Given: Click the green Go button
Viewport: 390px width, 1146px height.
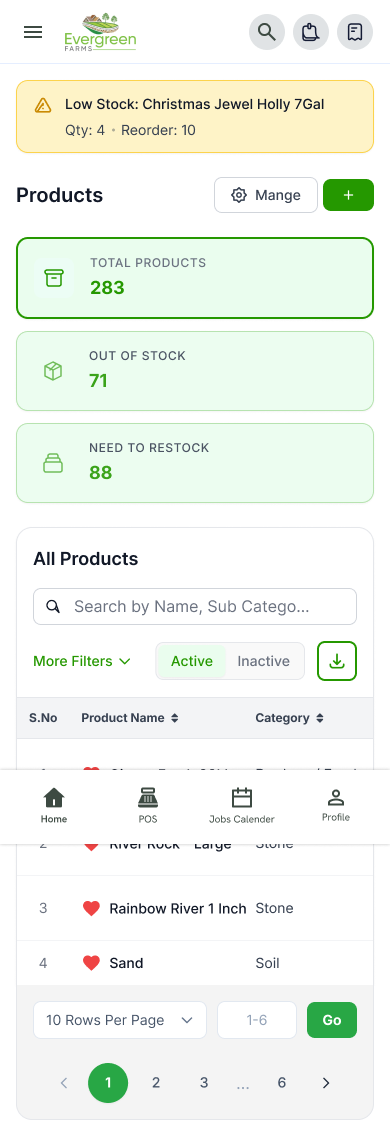Looking at the screenshot, I should pos(332,1020).
